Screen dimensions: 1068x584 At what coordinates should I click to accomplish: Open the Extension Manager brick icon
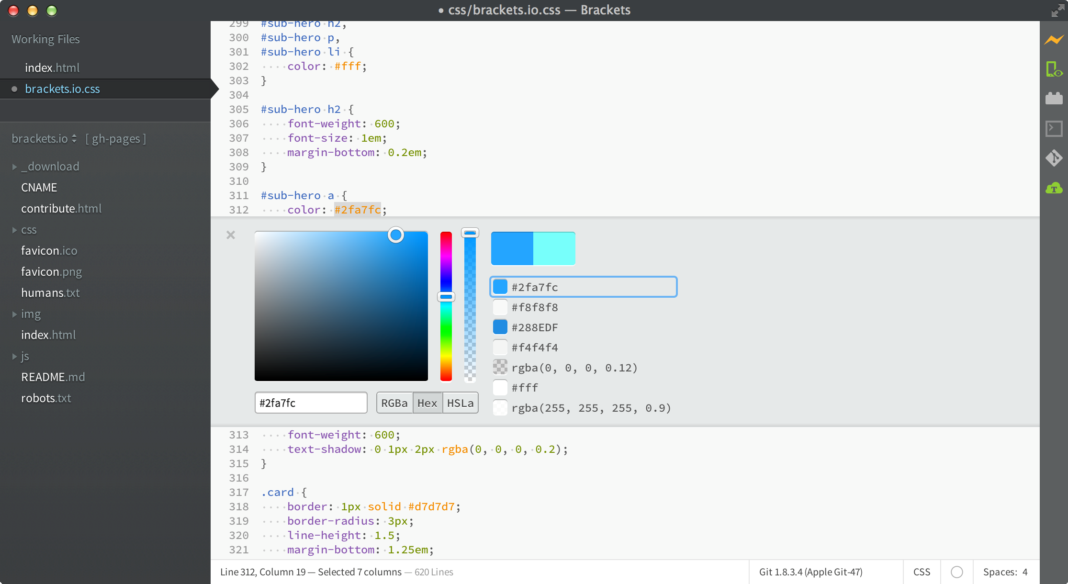pyautogui.click(x=1055, y=99)
